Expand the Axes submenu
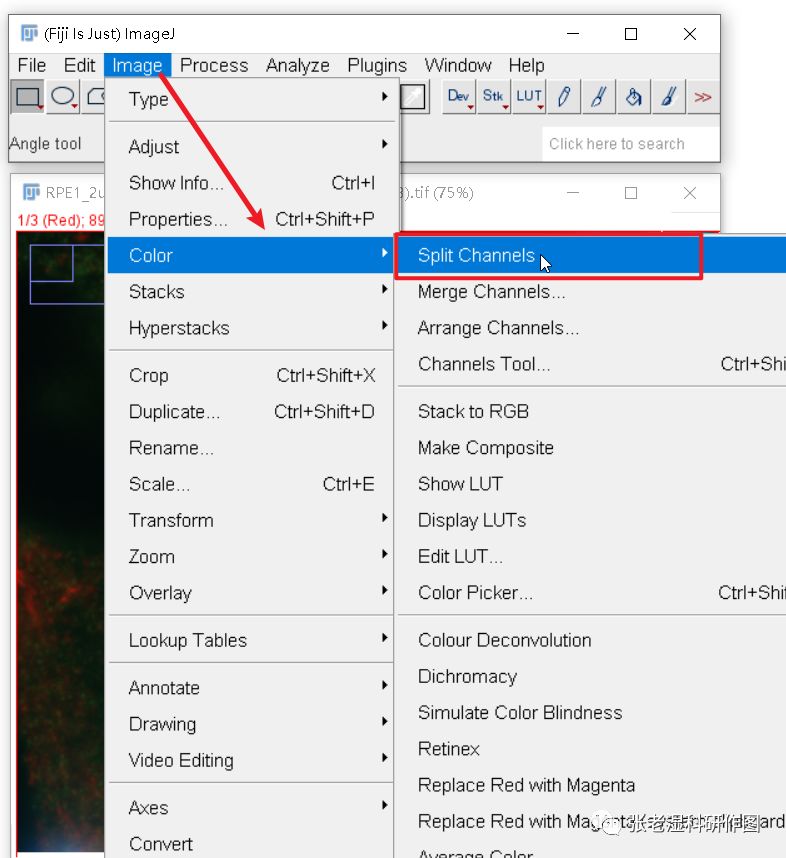 251,807
